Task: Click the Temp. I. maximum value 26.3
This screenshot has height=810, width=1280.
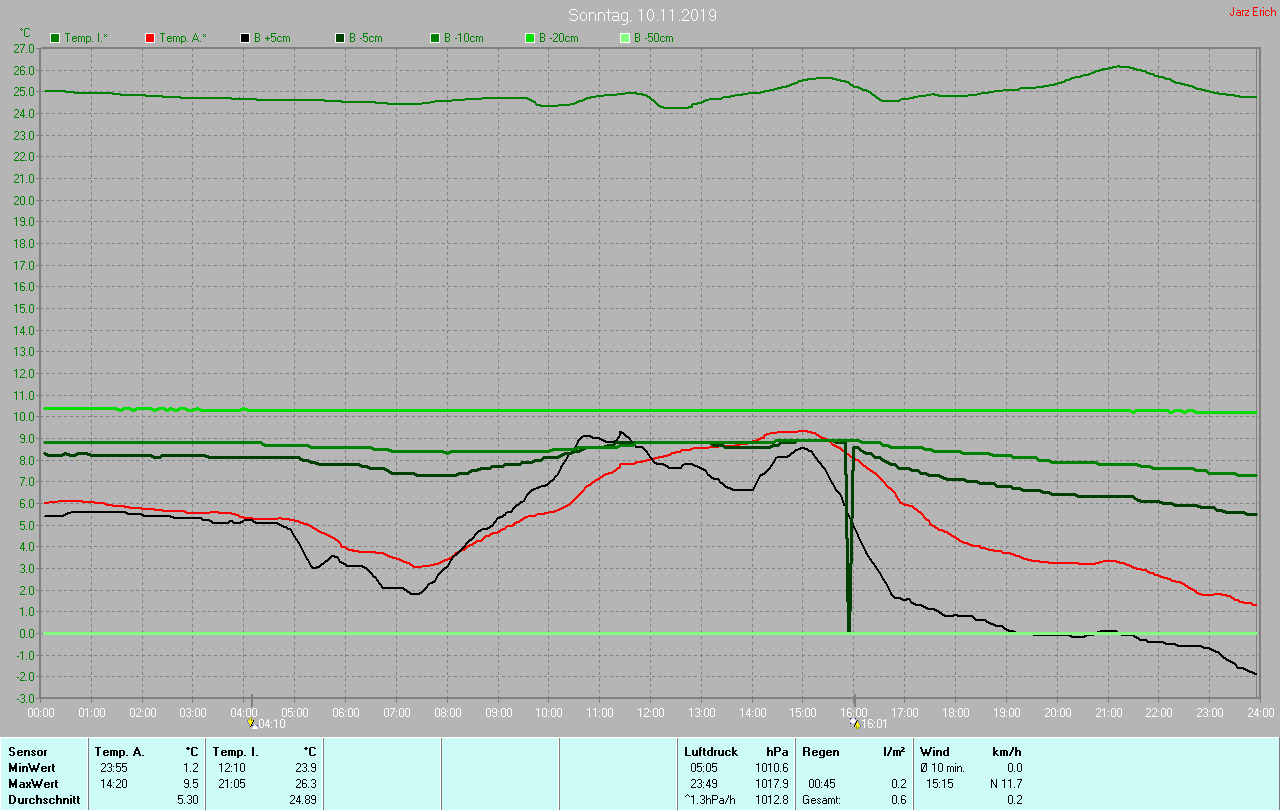Action: coord(305,783)
